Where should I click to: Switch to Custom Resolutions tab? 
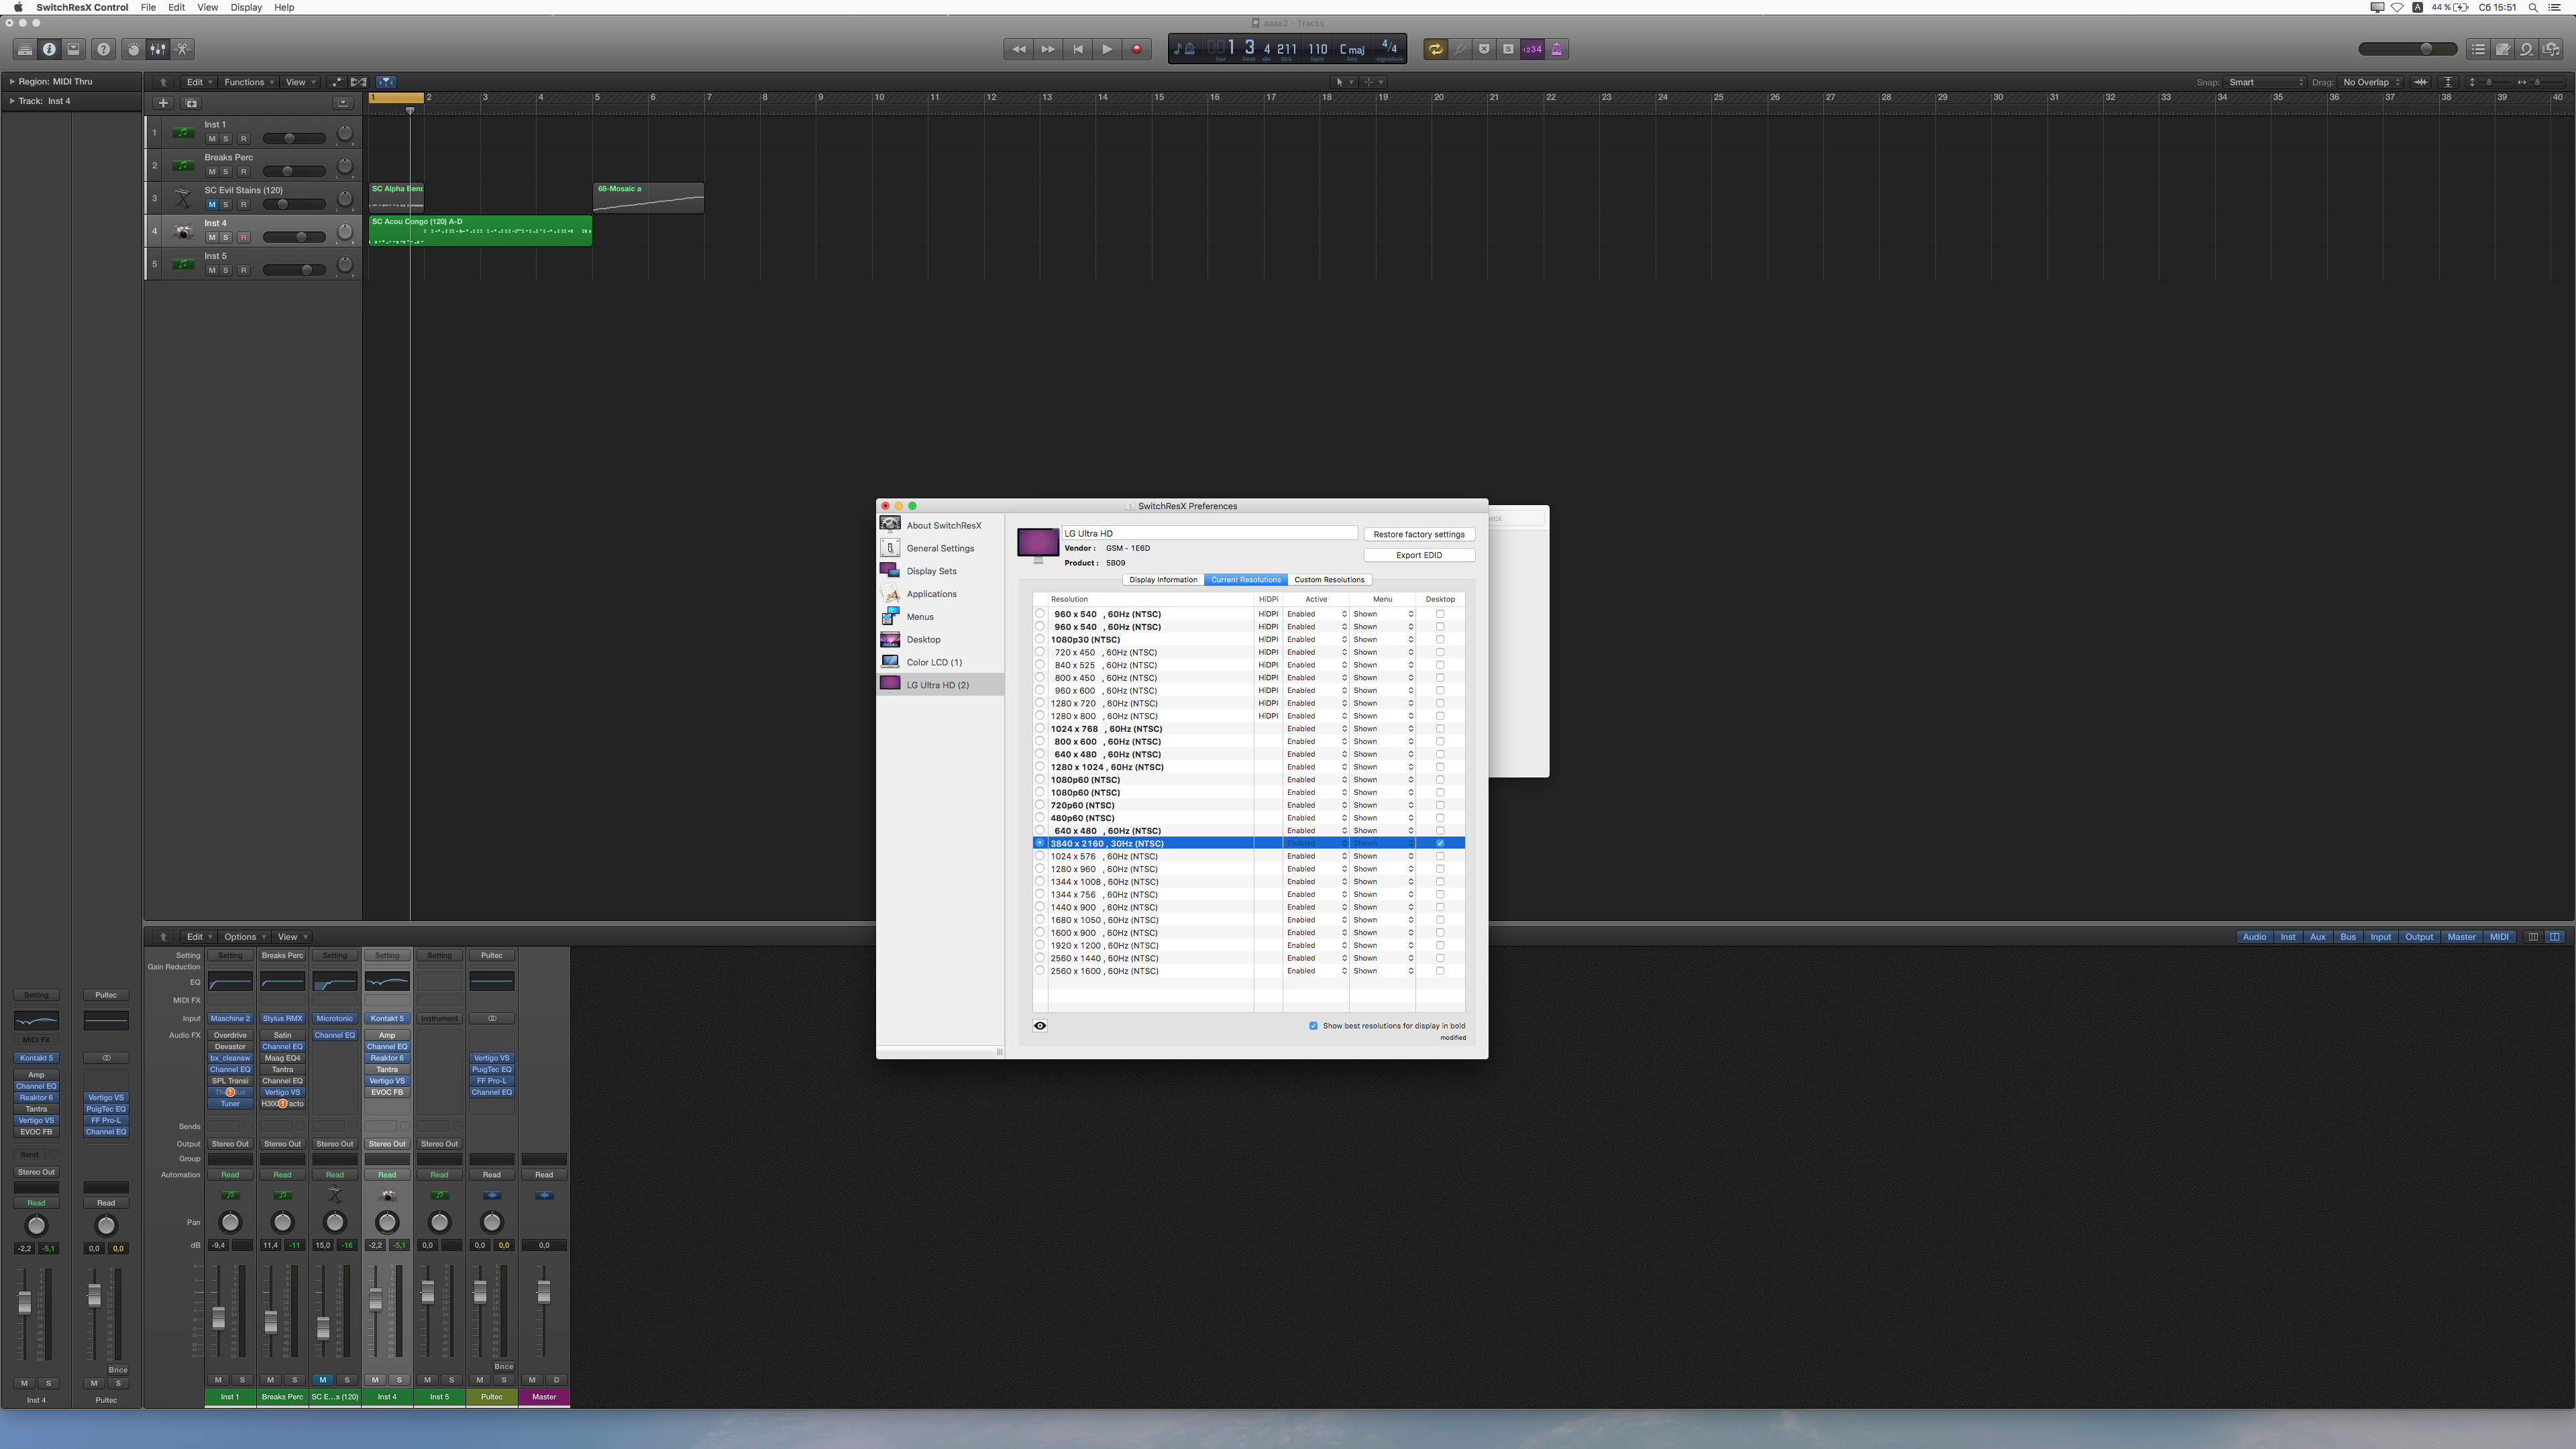coord(1329,580)
